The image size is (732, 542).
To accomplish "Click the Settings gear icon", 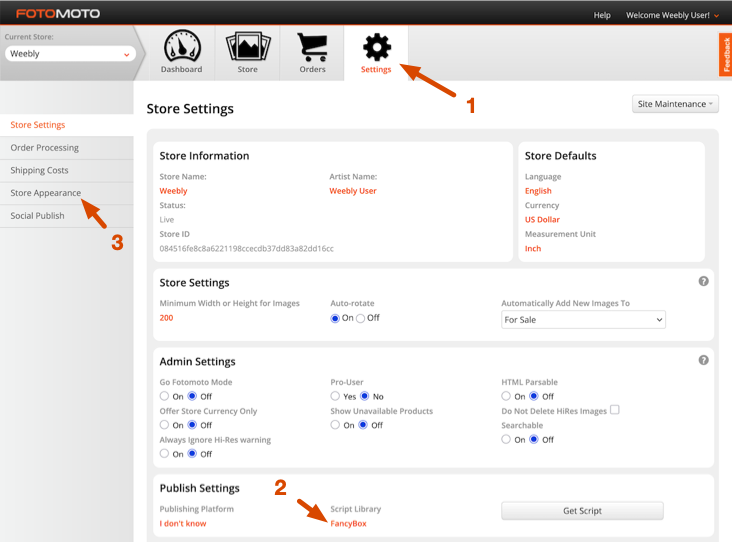I will [377, 47].
